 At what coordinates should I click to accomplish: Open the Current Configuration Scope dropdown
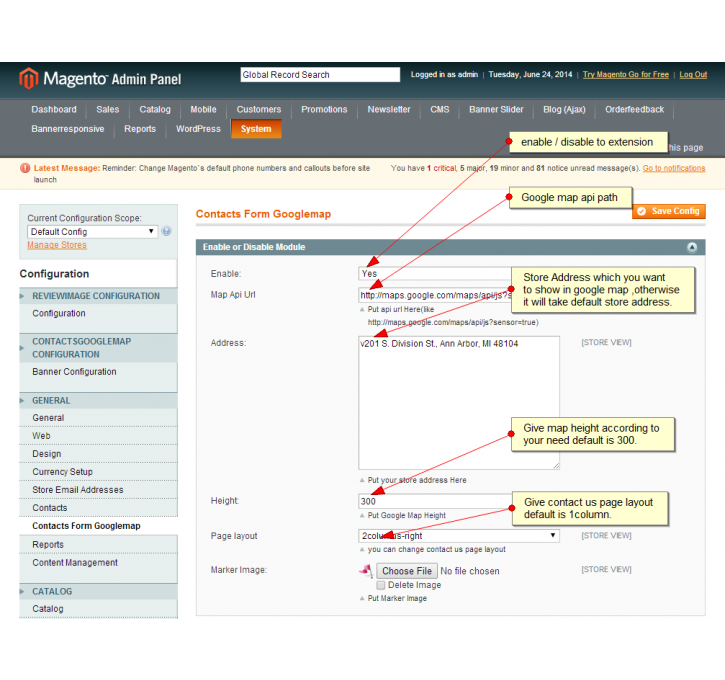92,232
